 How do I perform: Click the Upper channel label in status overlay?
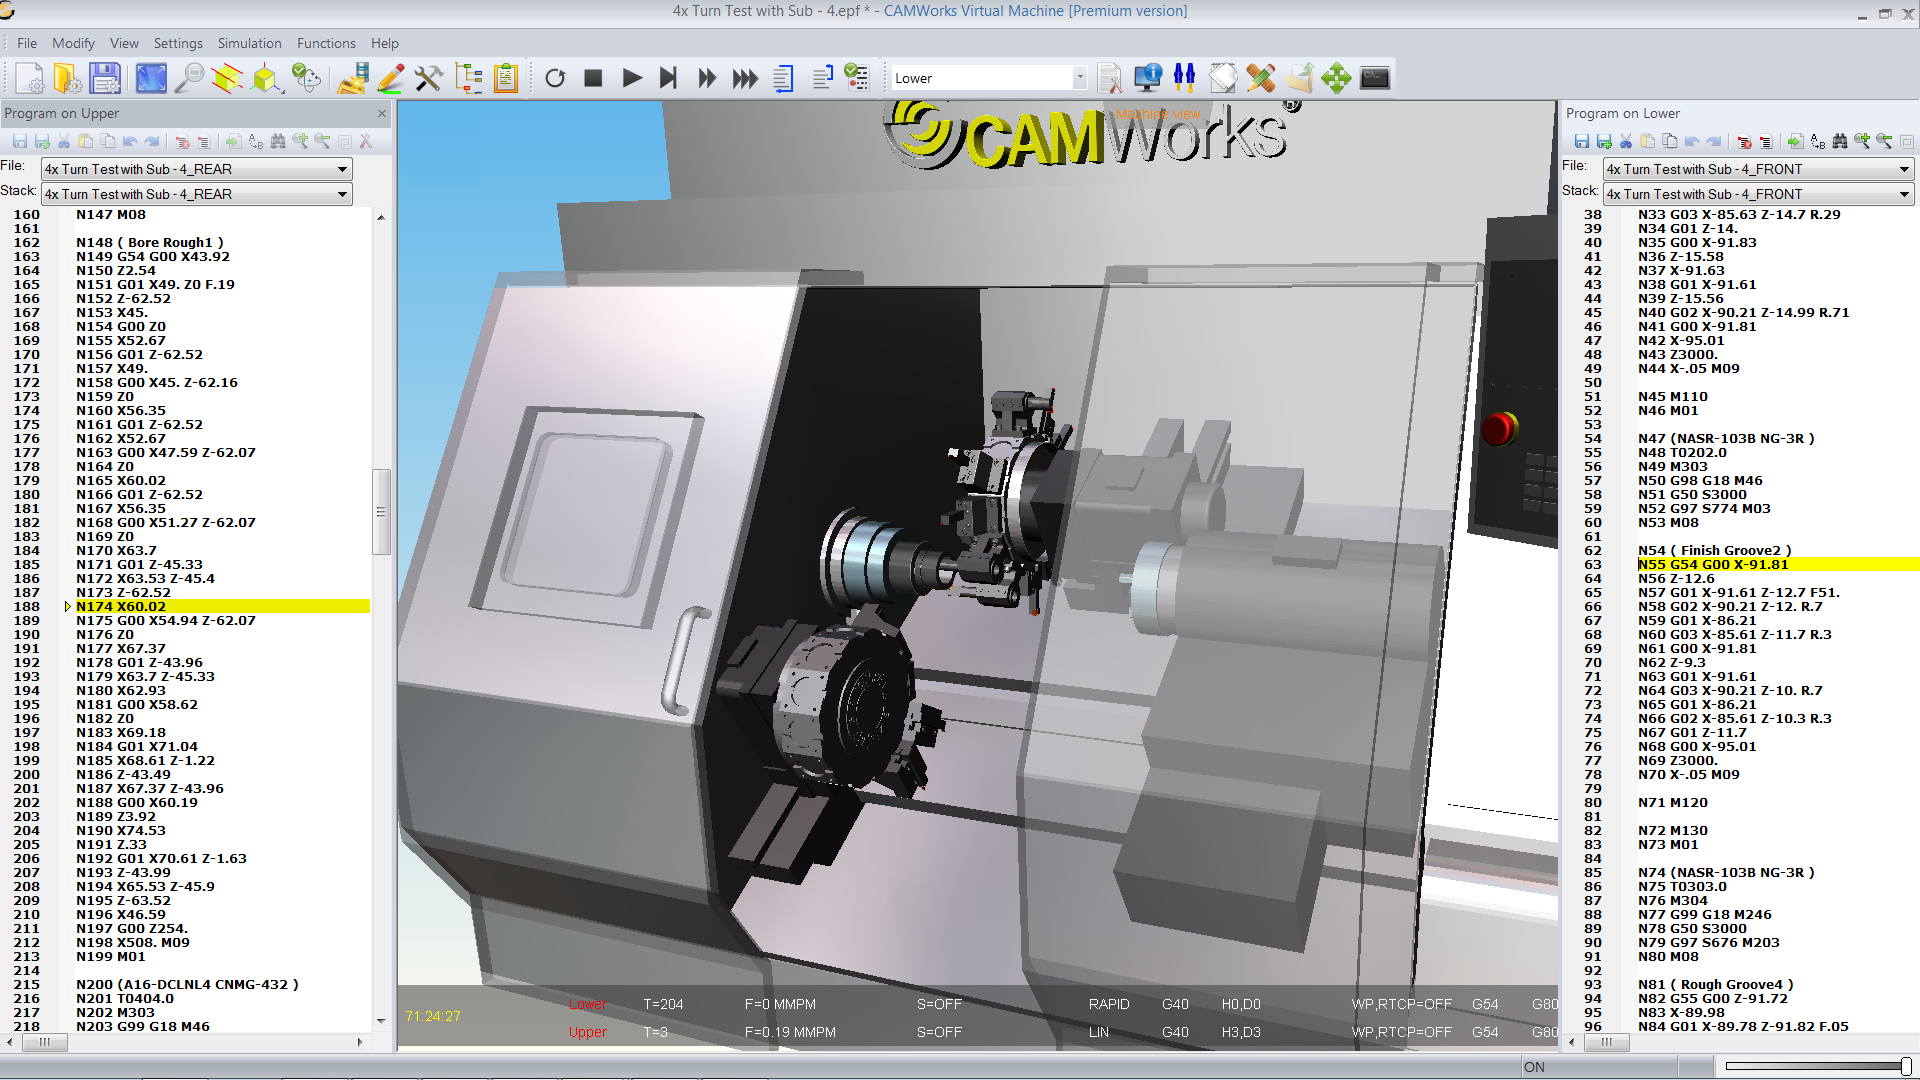coord(587,1032)
